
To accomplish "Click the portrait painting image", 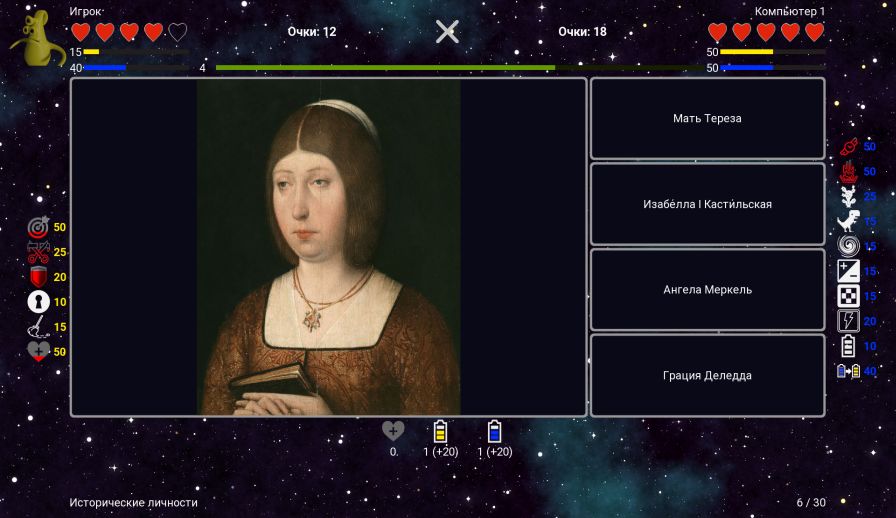I will [328, 247].
